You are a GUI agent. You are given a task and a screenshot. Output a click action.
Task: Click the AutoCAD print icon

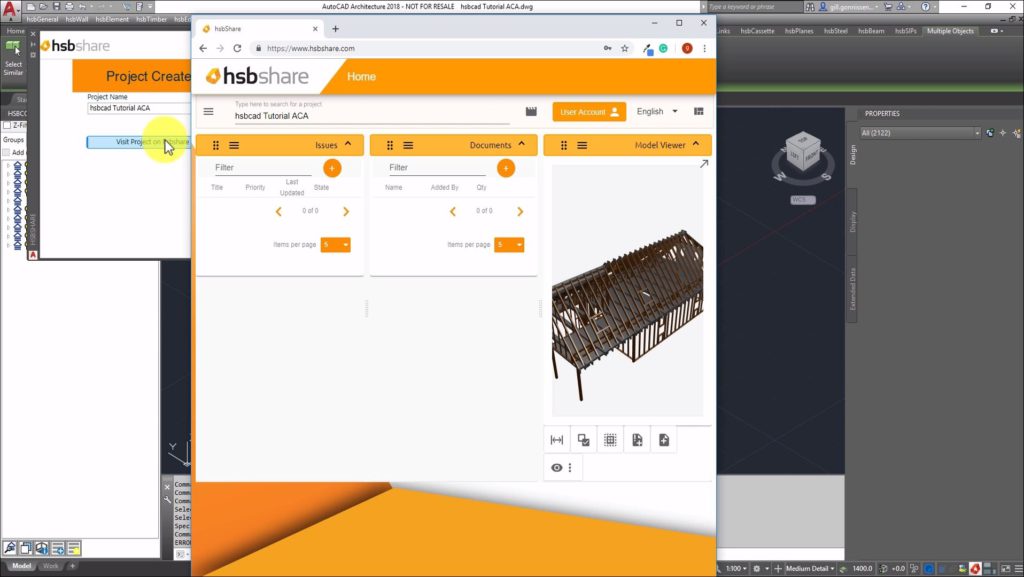(x=69, y=7)
